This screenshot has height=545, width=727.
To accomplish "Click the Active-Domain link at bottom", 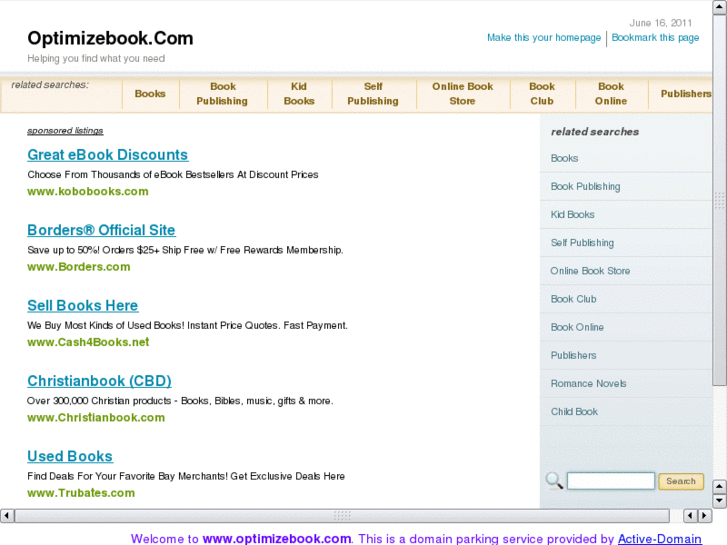I will click(659, 539).
